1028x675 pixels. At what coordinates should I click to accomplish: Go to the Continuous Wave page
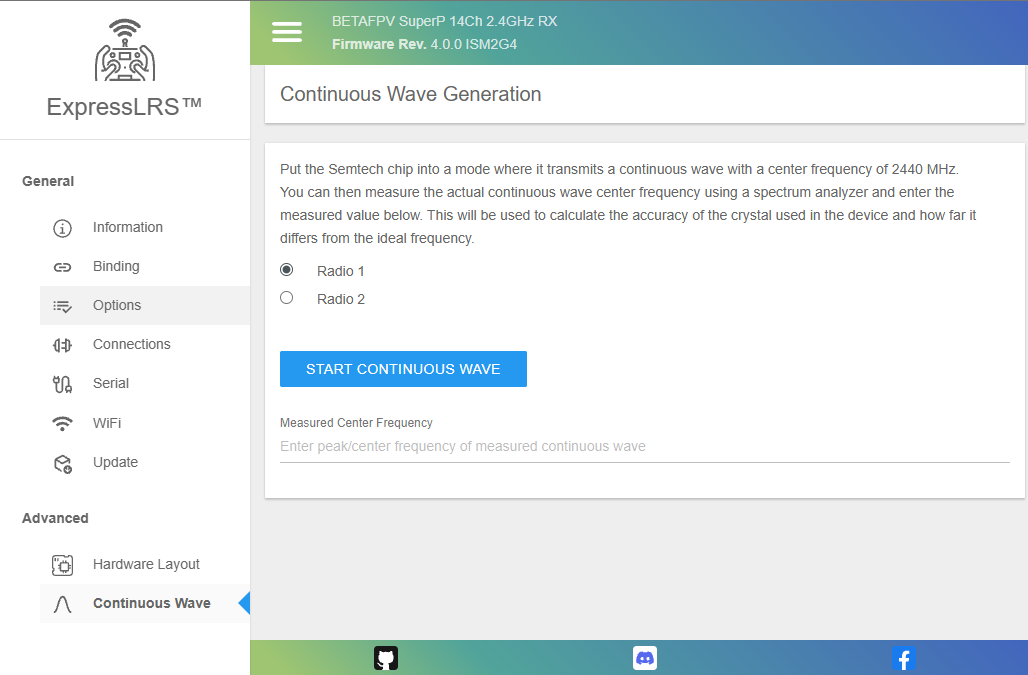point(151,603)
